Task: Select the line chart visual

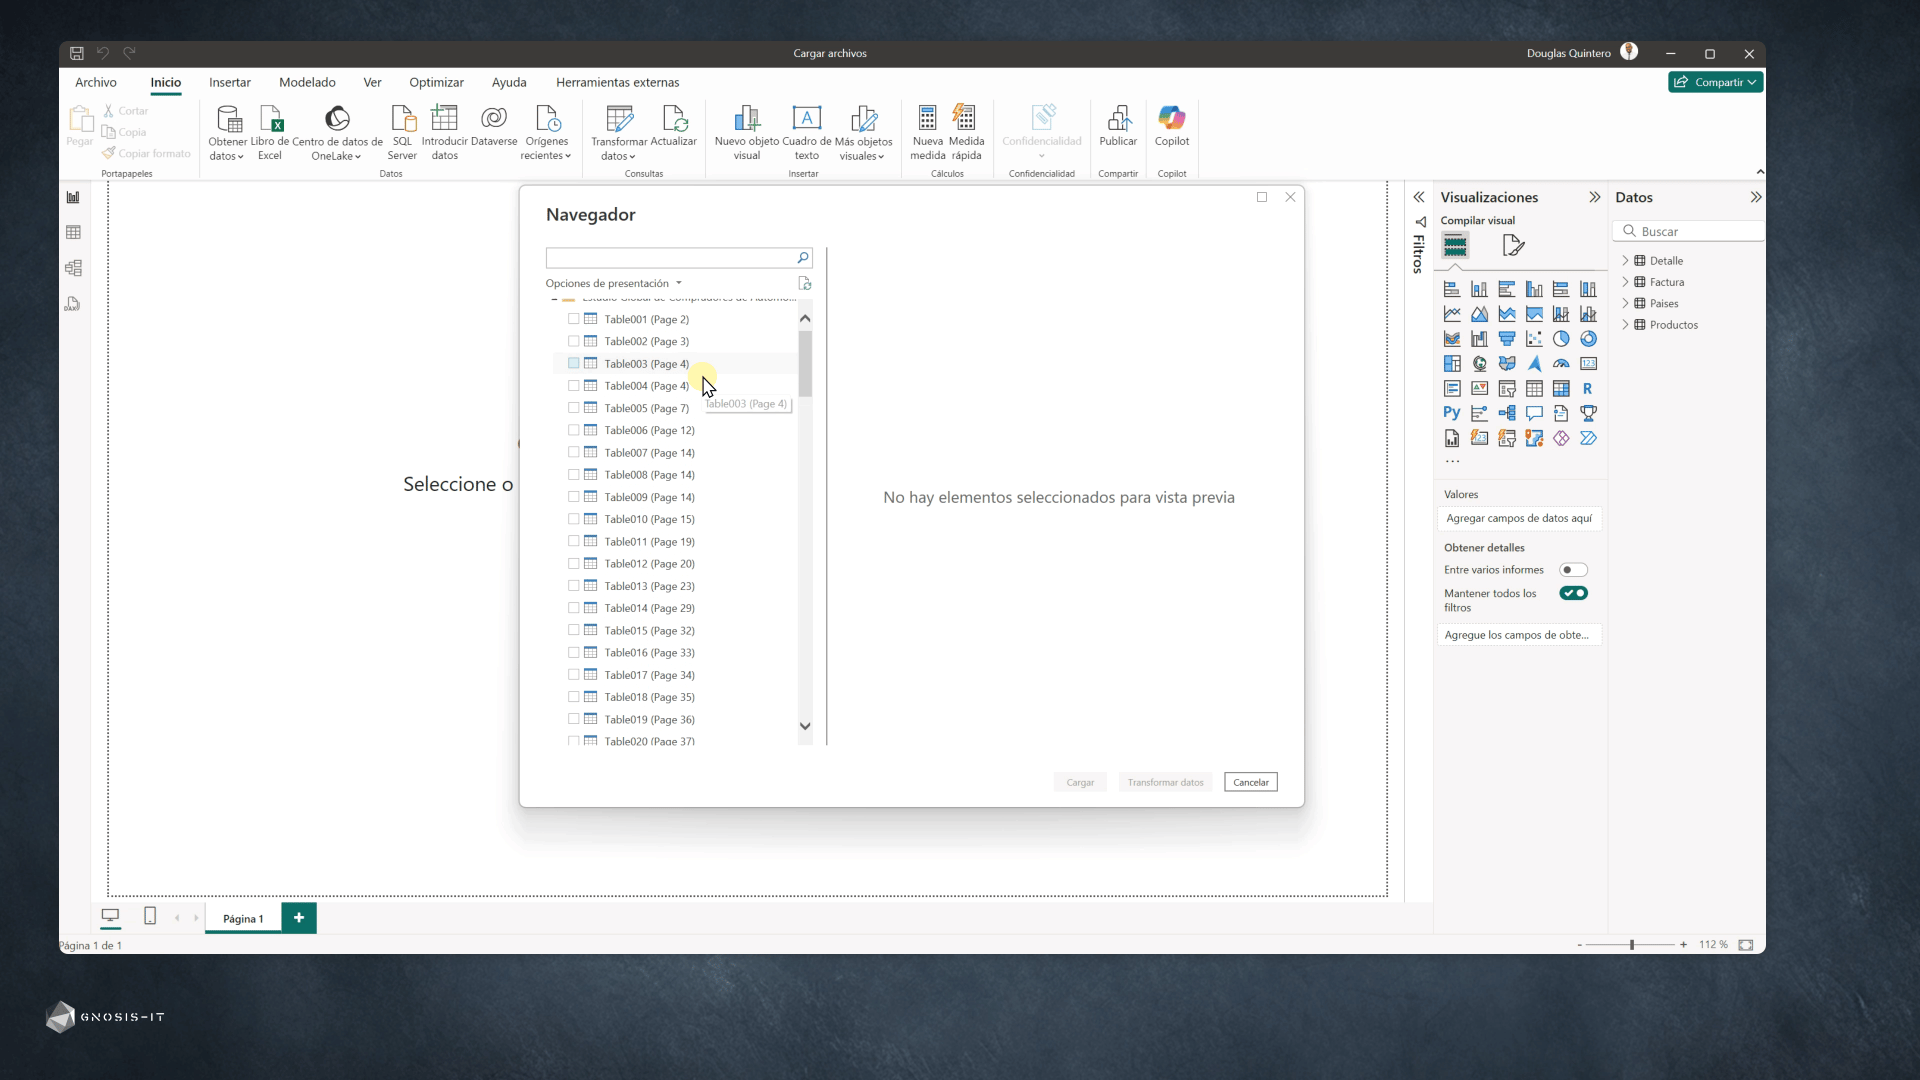Action: (1452, 314)
